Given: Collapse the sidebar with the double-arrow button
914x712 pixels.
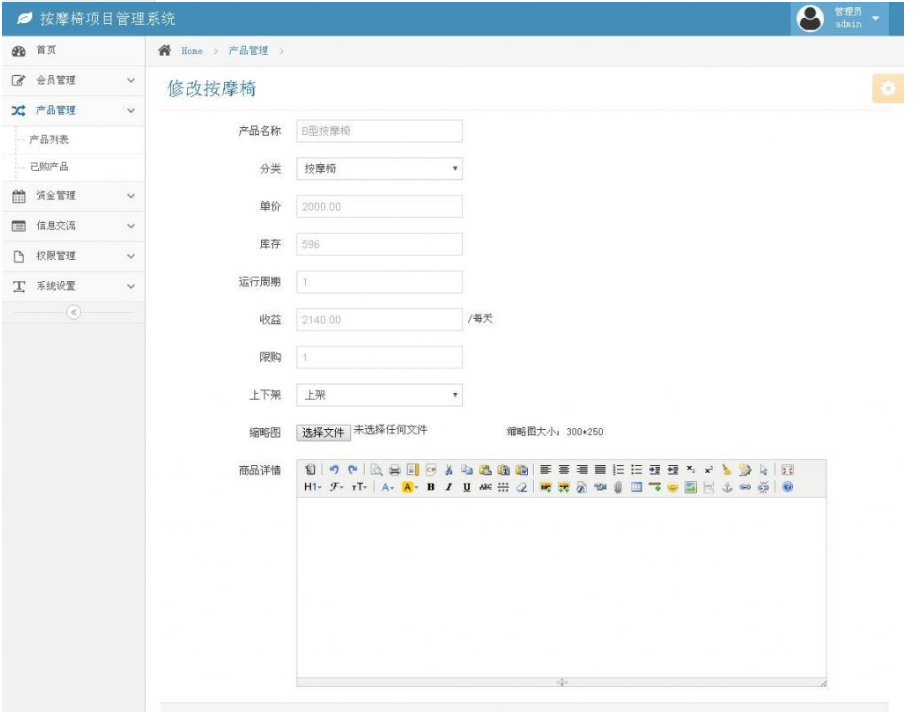Looking at the screenshot, I should coord(72,312).
